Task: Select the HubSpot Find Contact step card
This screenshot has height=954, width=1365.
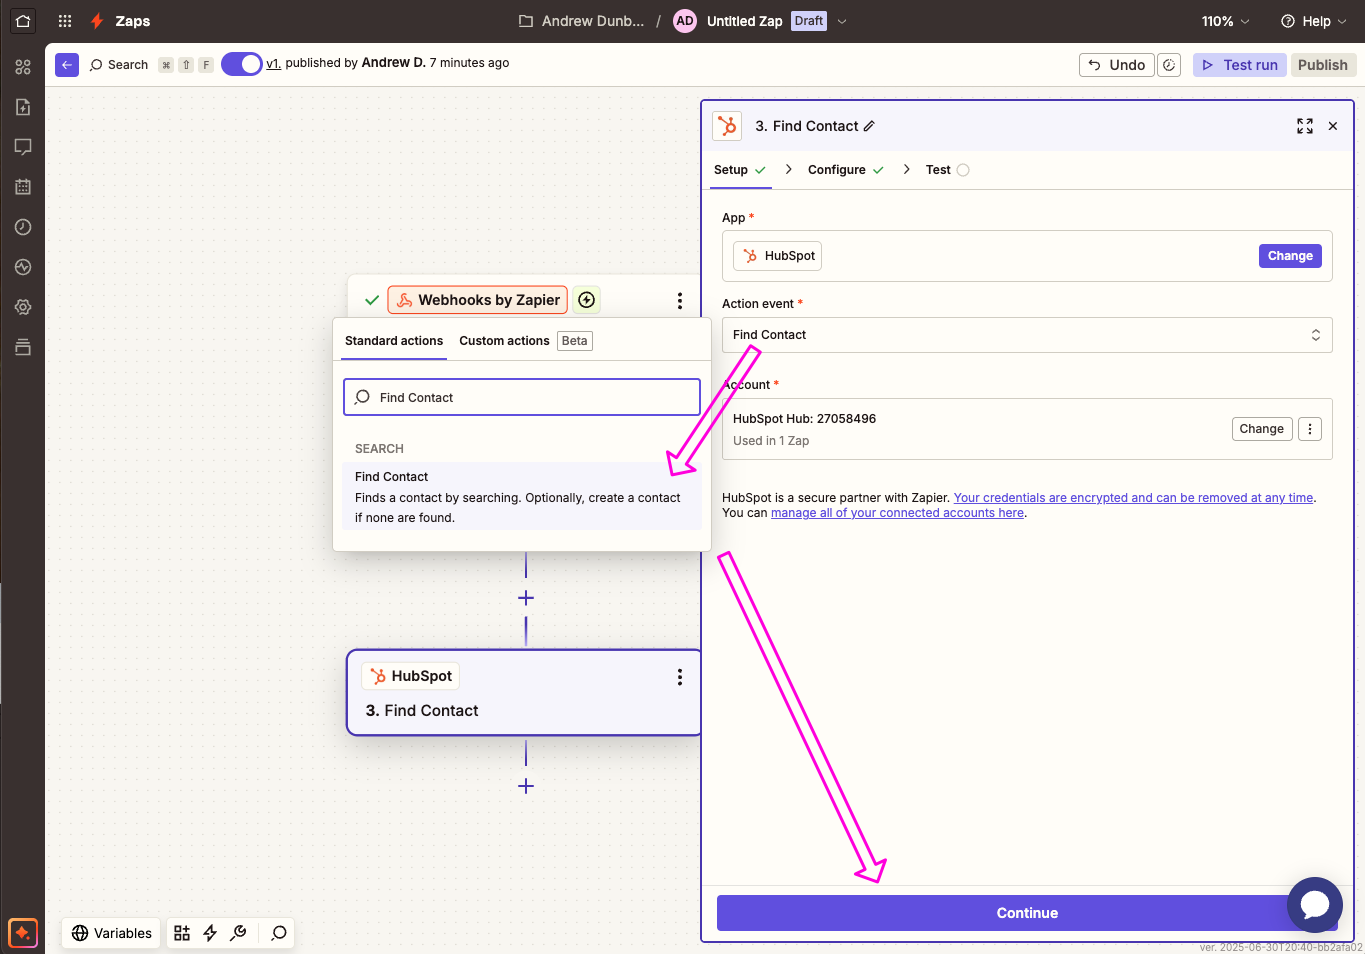Action: (x=524, y=693)
